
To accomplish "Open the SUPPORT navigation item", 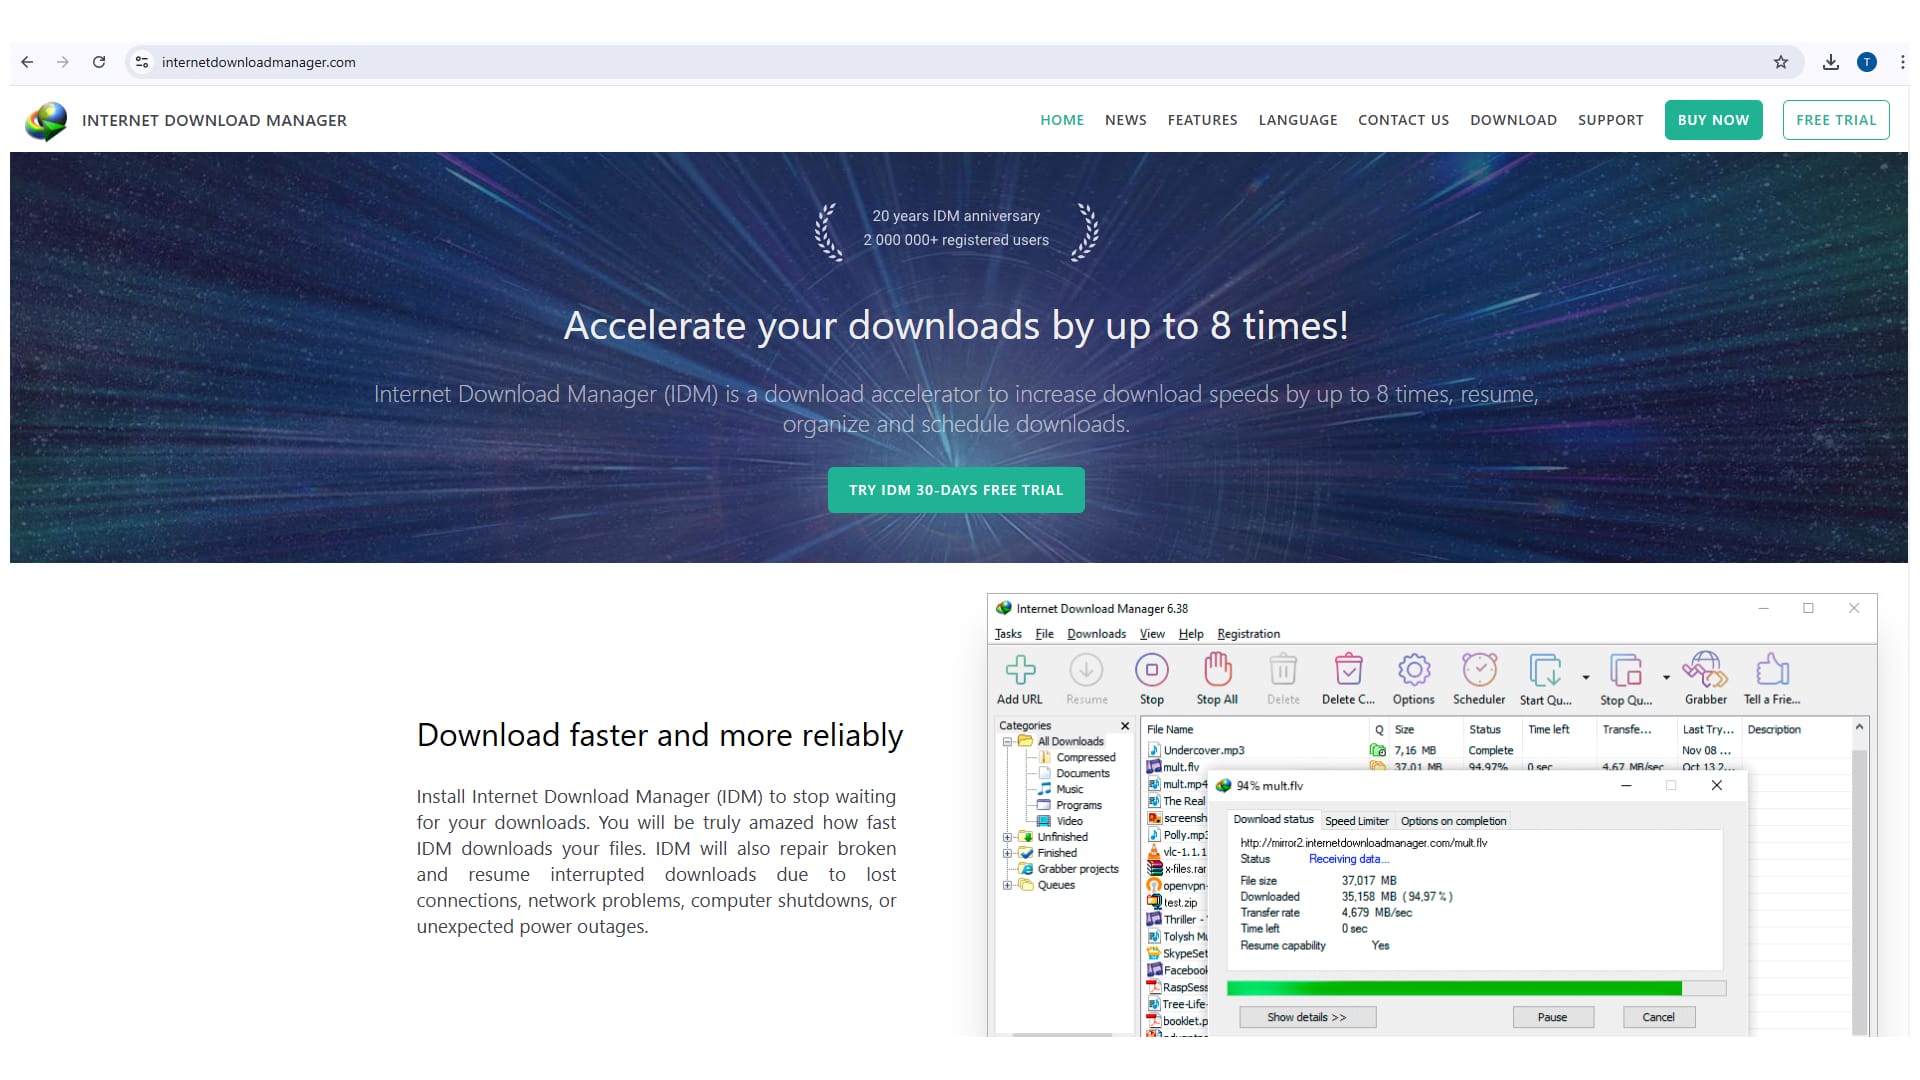I will [1611, 120].
